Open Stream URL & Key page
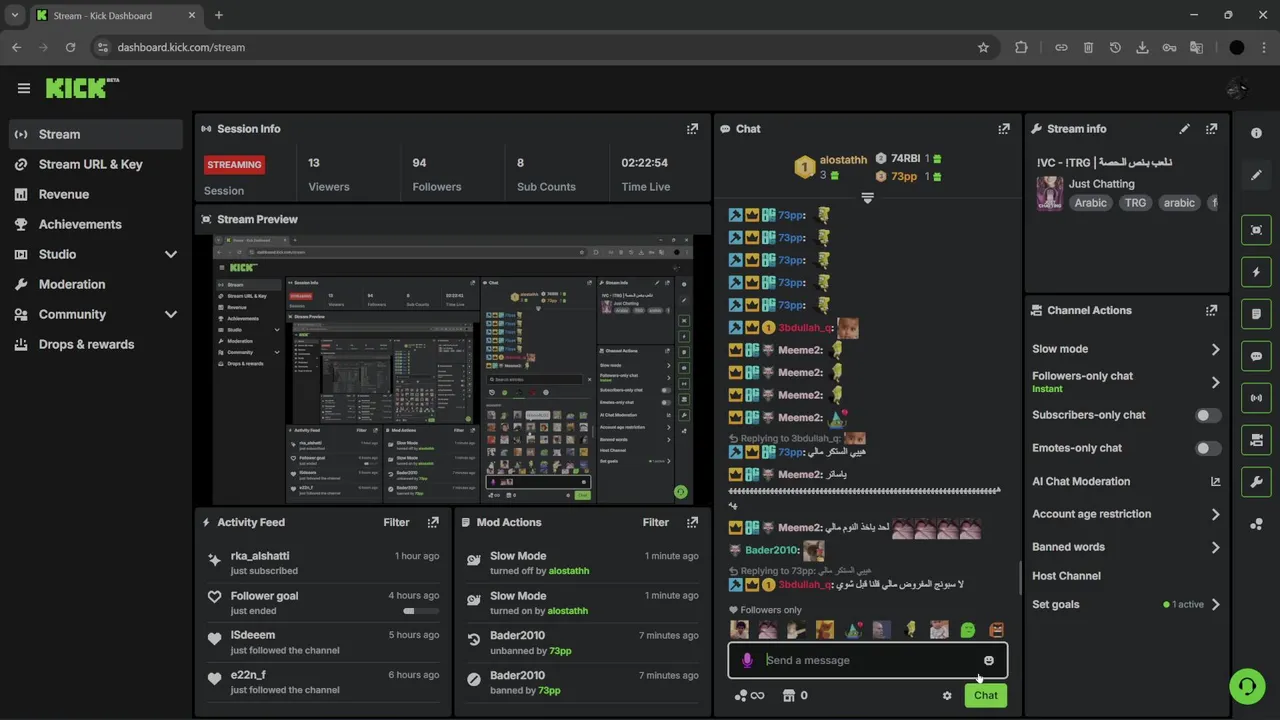Image resolution: width=1280 pixels, height=720 pixels. point(96,164)
